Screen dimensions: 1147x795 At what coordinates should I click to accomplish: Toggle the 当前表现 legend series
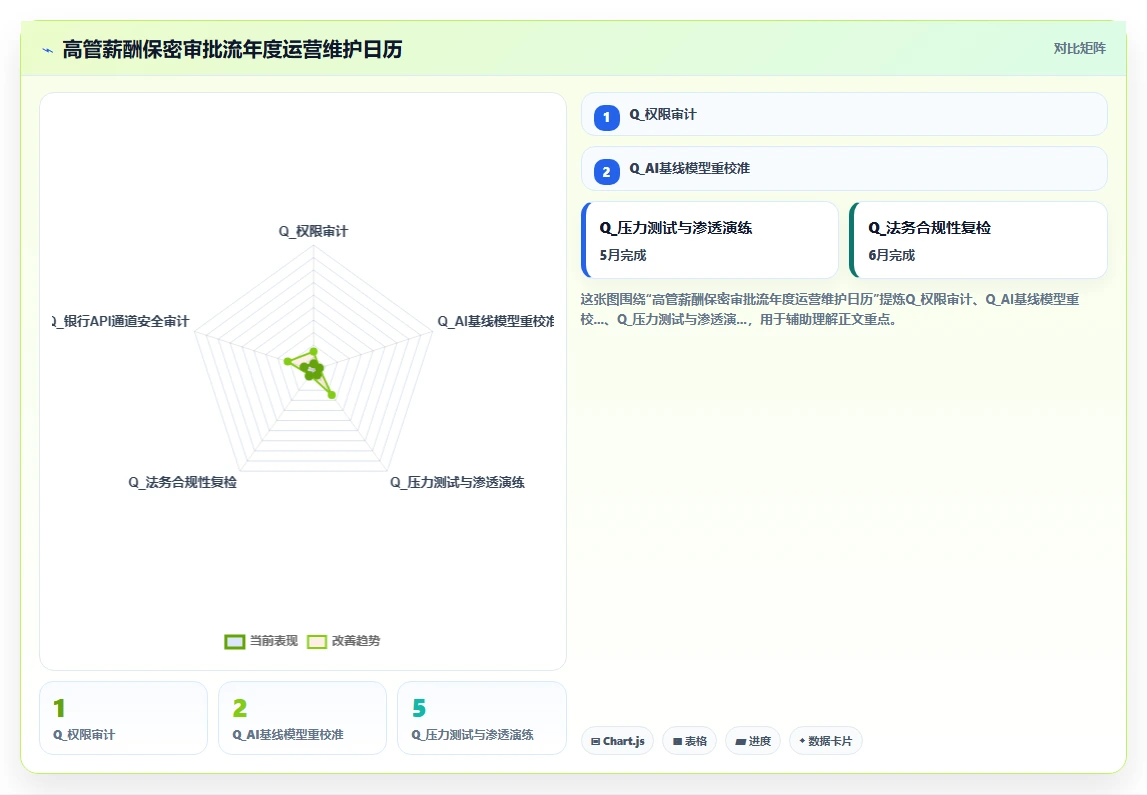tap(261, 641)
